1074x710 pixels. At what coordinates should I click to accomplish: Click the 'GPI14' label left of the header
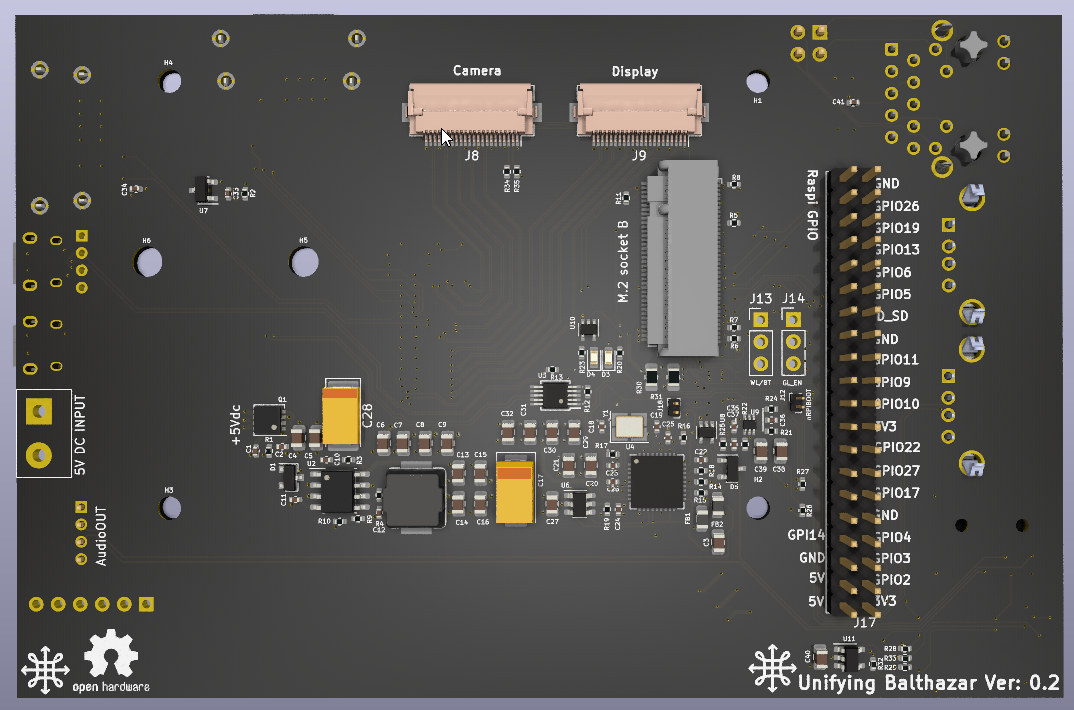click(x=806, y=535)
